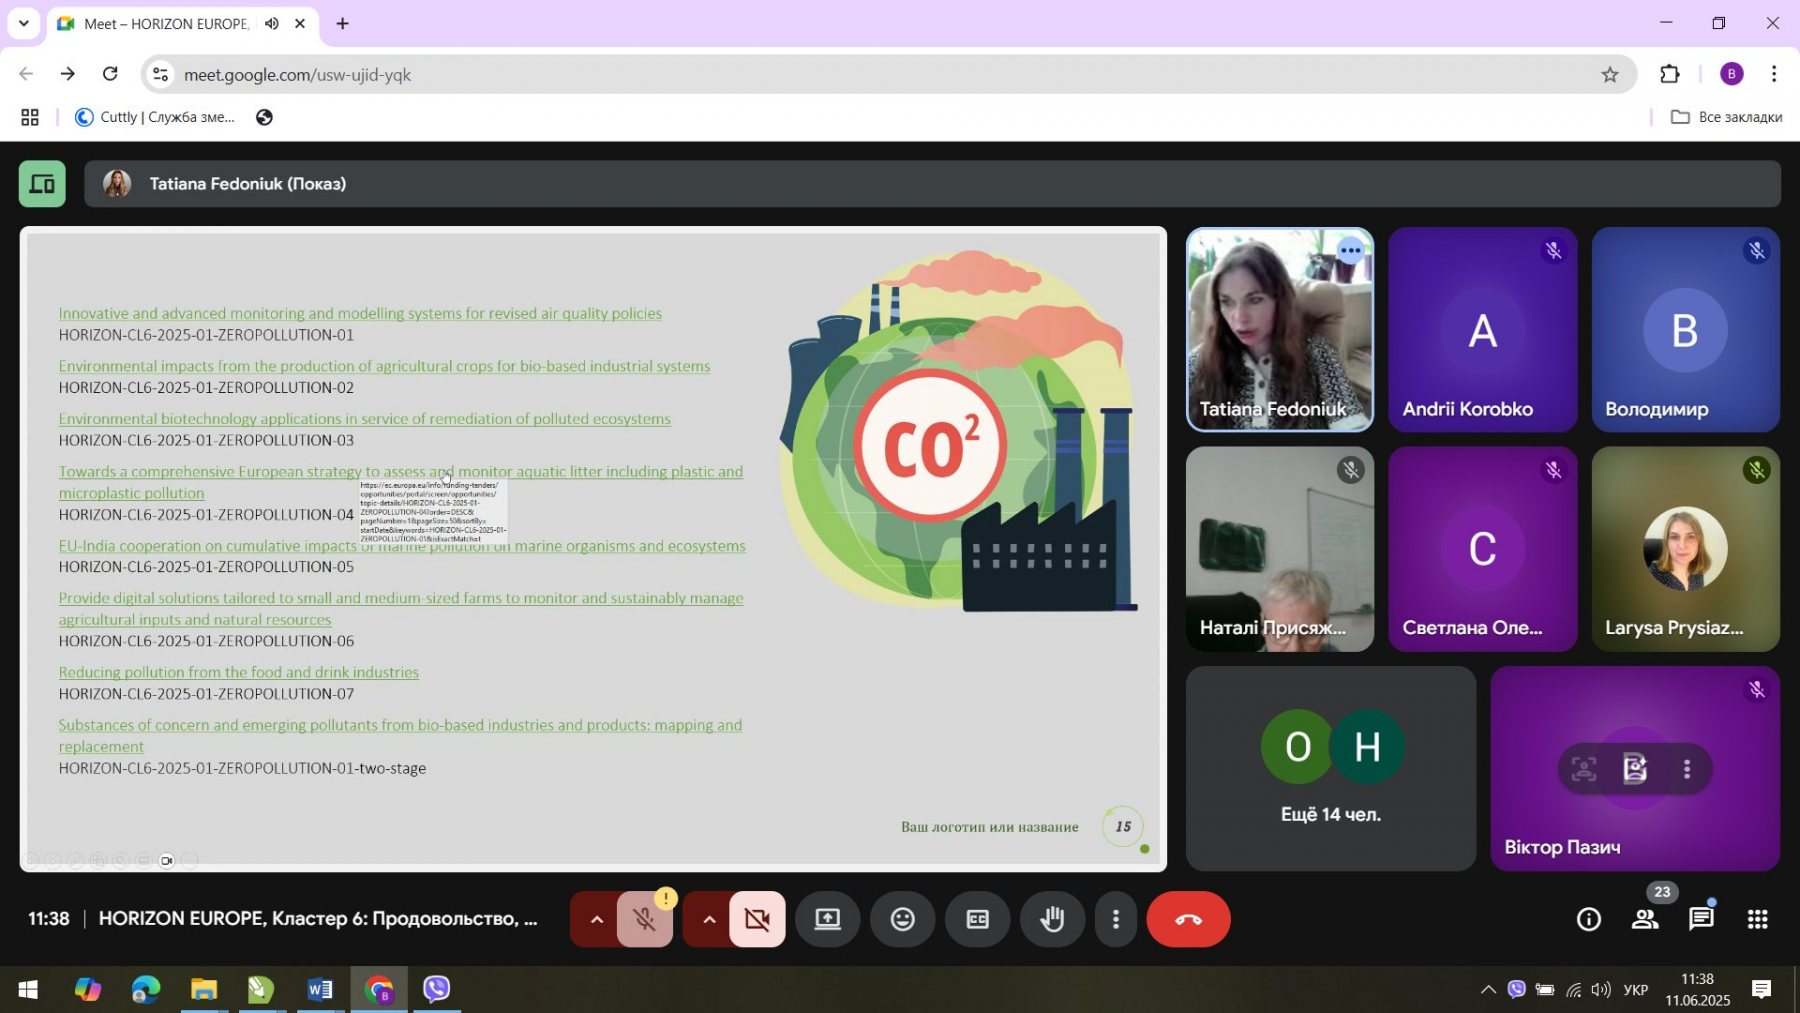Open the 'Все закладки' bookmarks folder

click(1727, 117)
